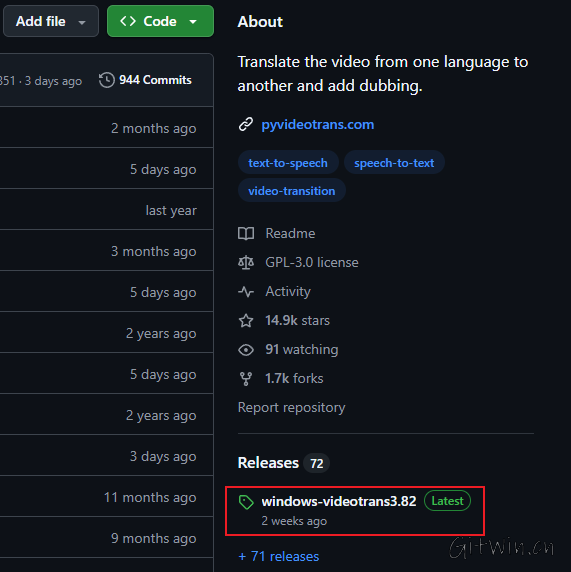The height and width of the screenshot is (572, 571).
Task: Click the eye icon next to 91 watching
Action: [246, 350]
